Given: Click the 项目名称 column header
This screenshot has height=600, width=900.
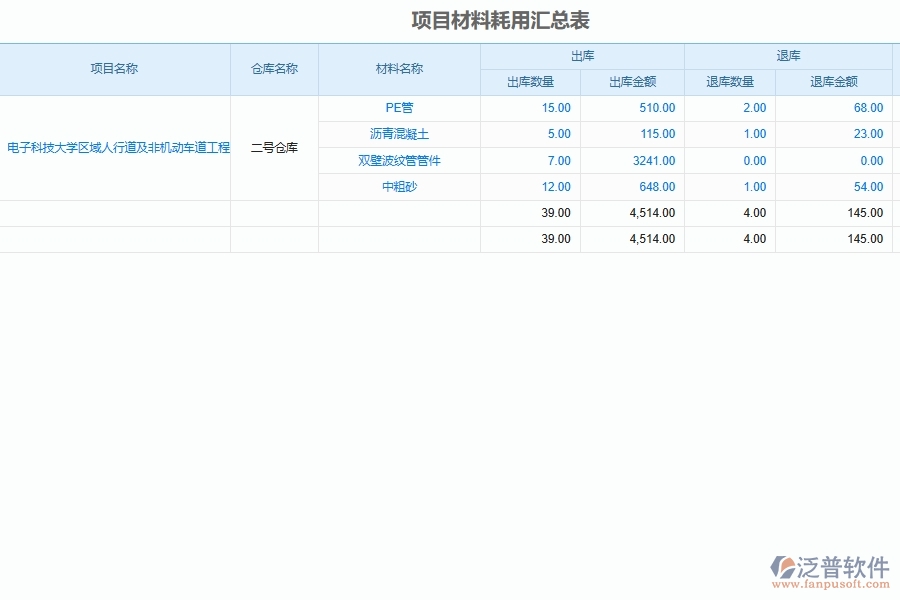Looking at the screenshot, I should [x=117, y=69].
